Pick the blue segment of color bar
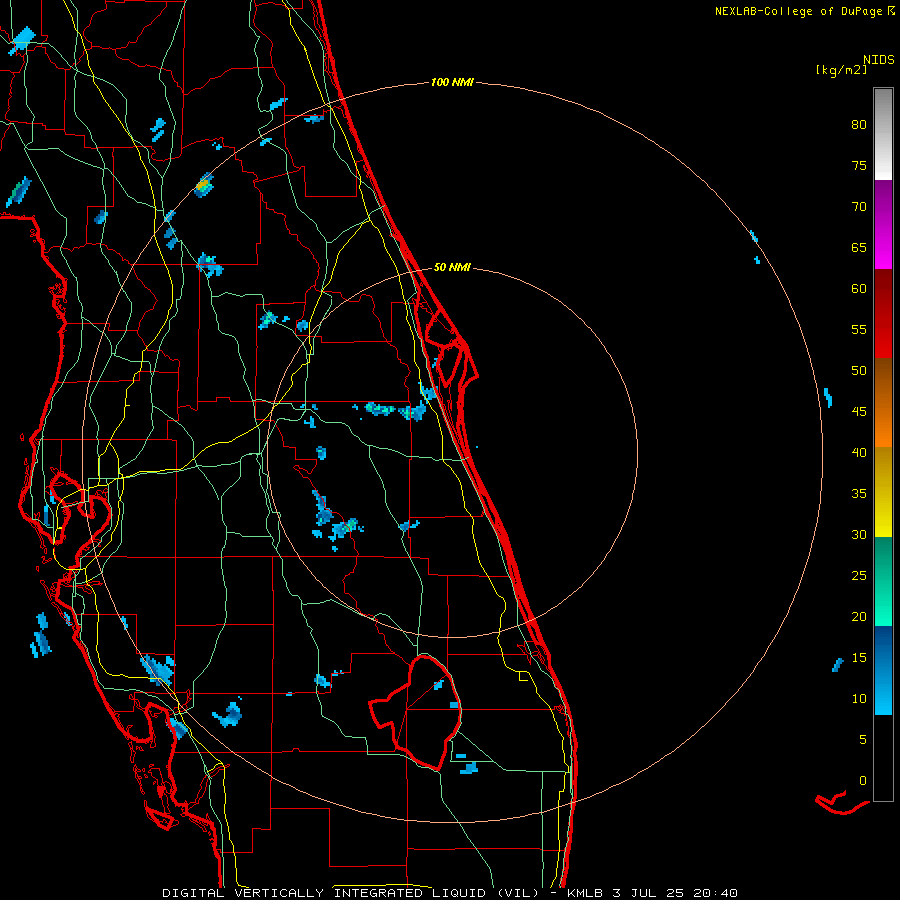Viewport: 900px width, 900px height. click(883, 670)
